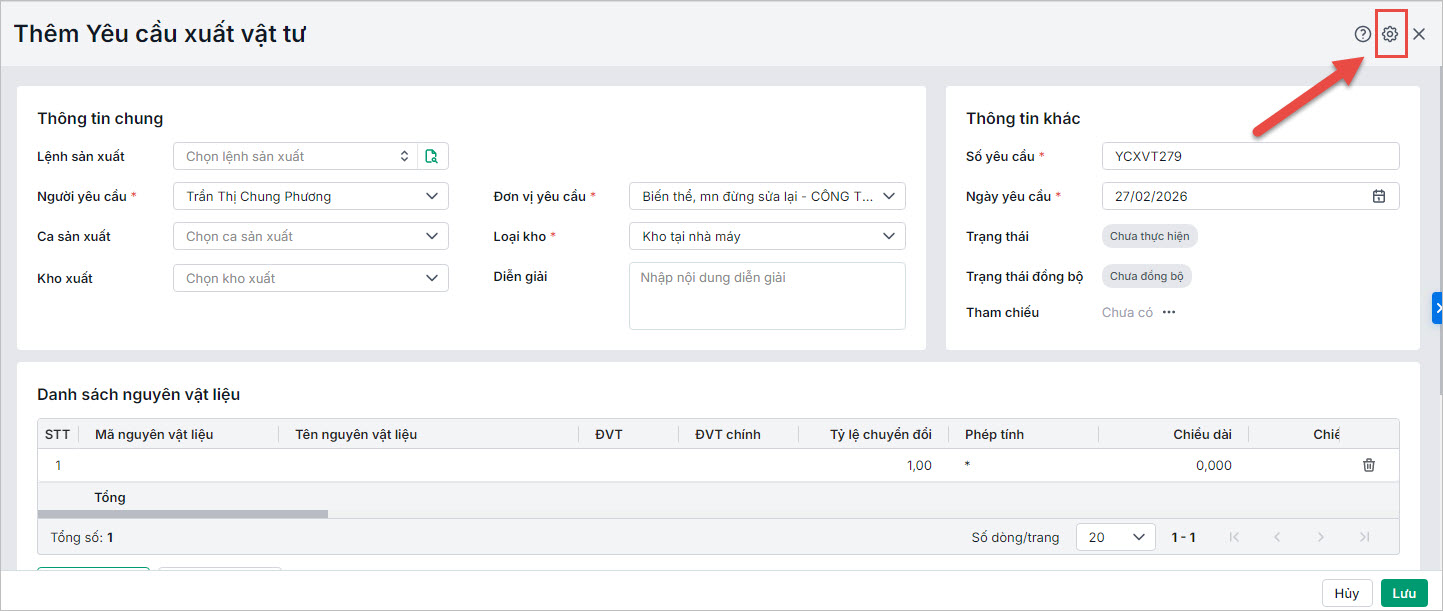Image resolution: width=1443 pixels, height=611 pixels.
Task: Click the Hủy cancel button
Action: pyautogui.click(x=1346, y=593)
